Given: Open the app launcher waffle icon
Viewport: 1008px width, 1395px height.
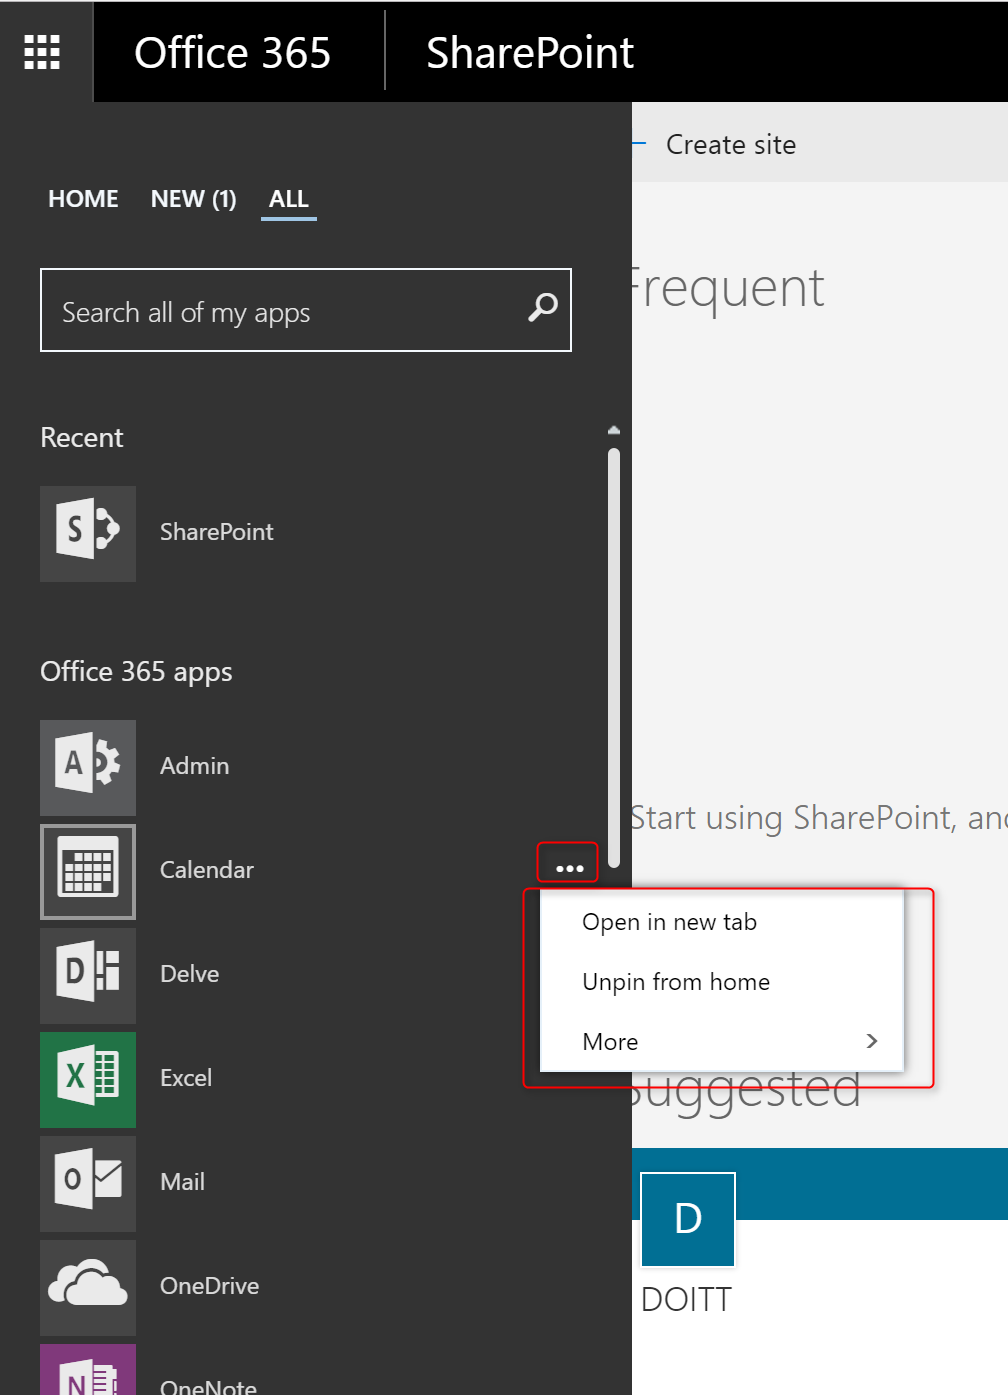Looking at the screenshot, I should click(42, 52).
